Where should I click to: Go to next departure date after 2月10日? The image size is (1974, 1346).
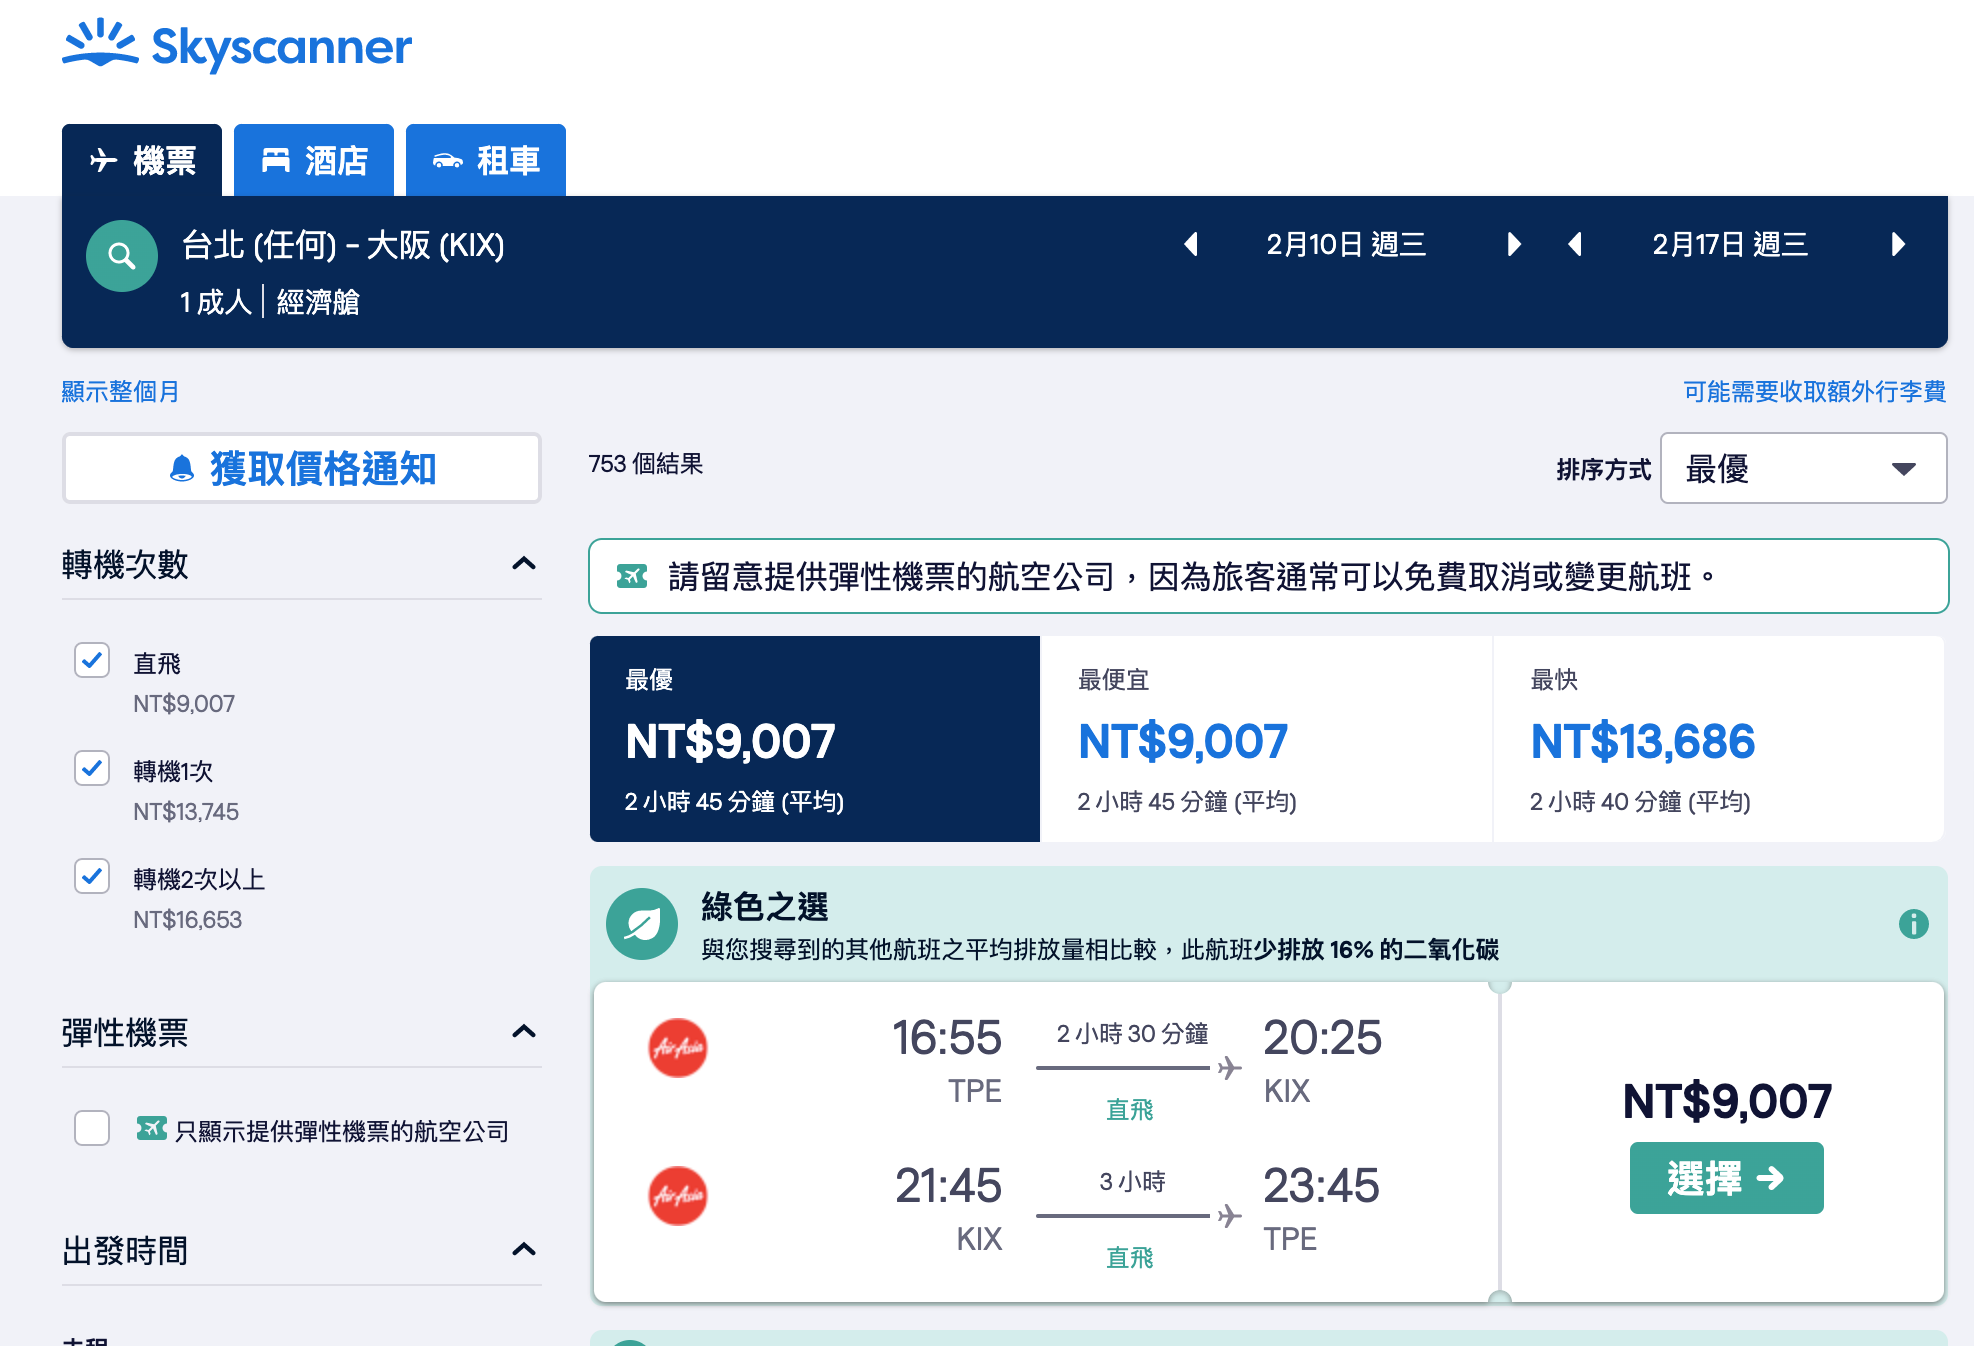coord(1514,244)
